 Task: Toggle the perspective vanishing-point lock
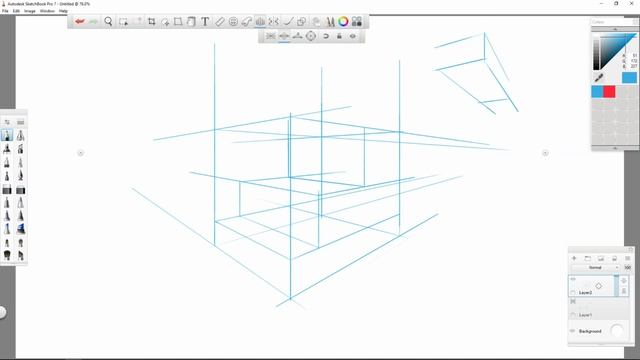tap(339, 36)
